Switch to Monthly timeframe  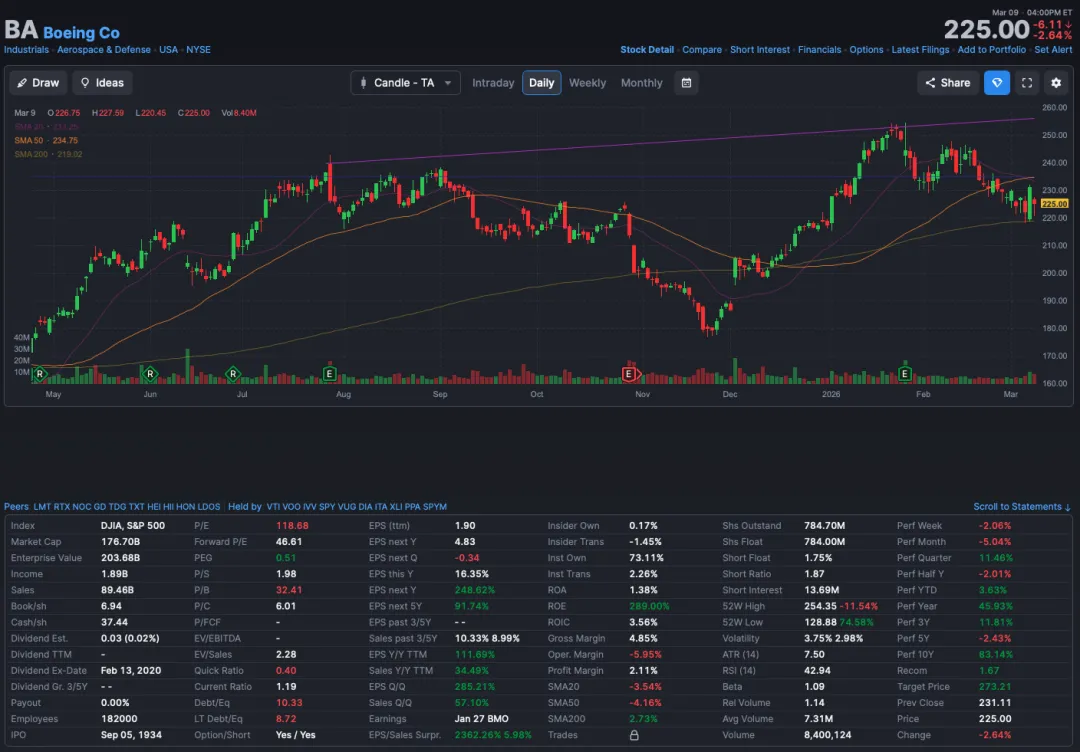click(x=641, y=83)
